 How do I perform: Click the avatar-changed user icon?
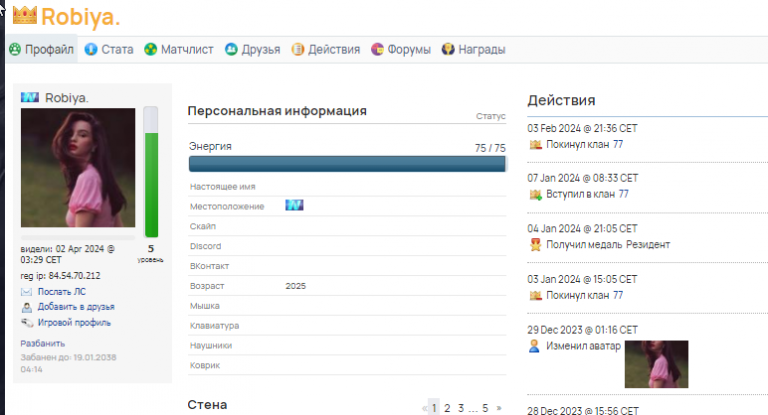tap(534, 346)
